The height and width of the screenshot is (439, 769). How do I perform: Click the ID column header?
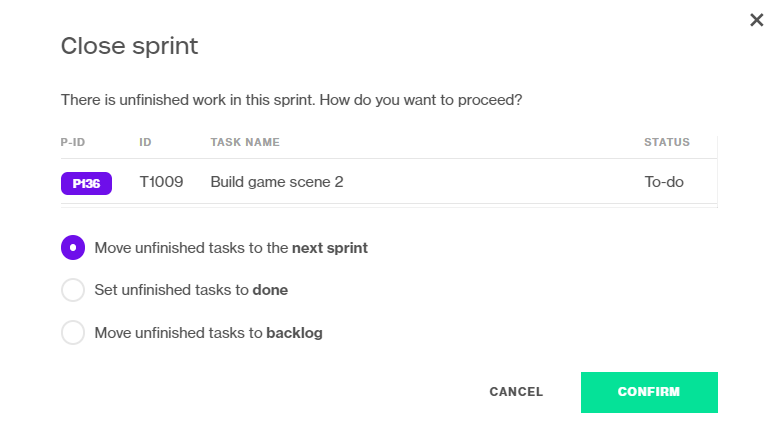[x=145, y=142]
